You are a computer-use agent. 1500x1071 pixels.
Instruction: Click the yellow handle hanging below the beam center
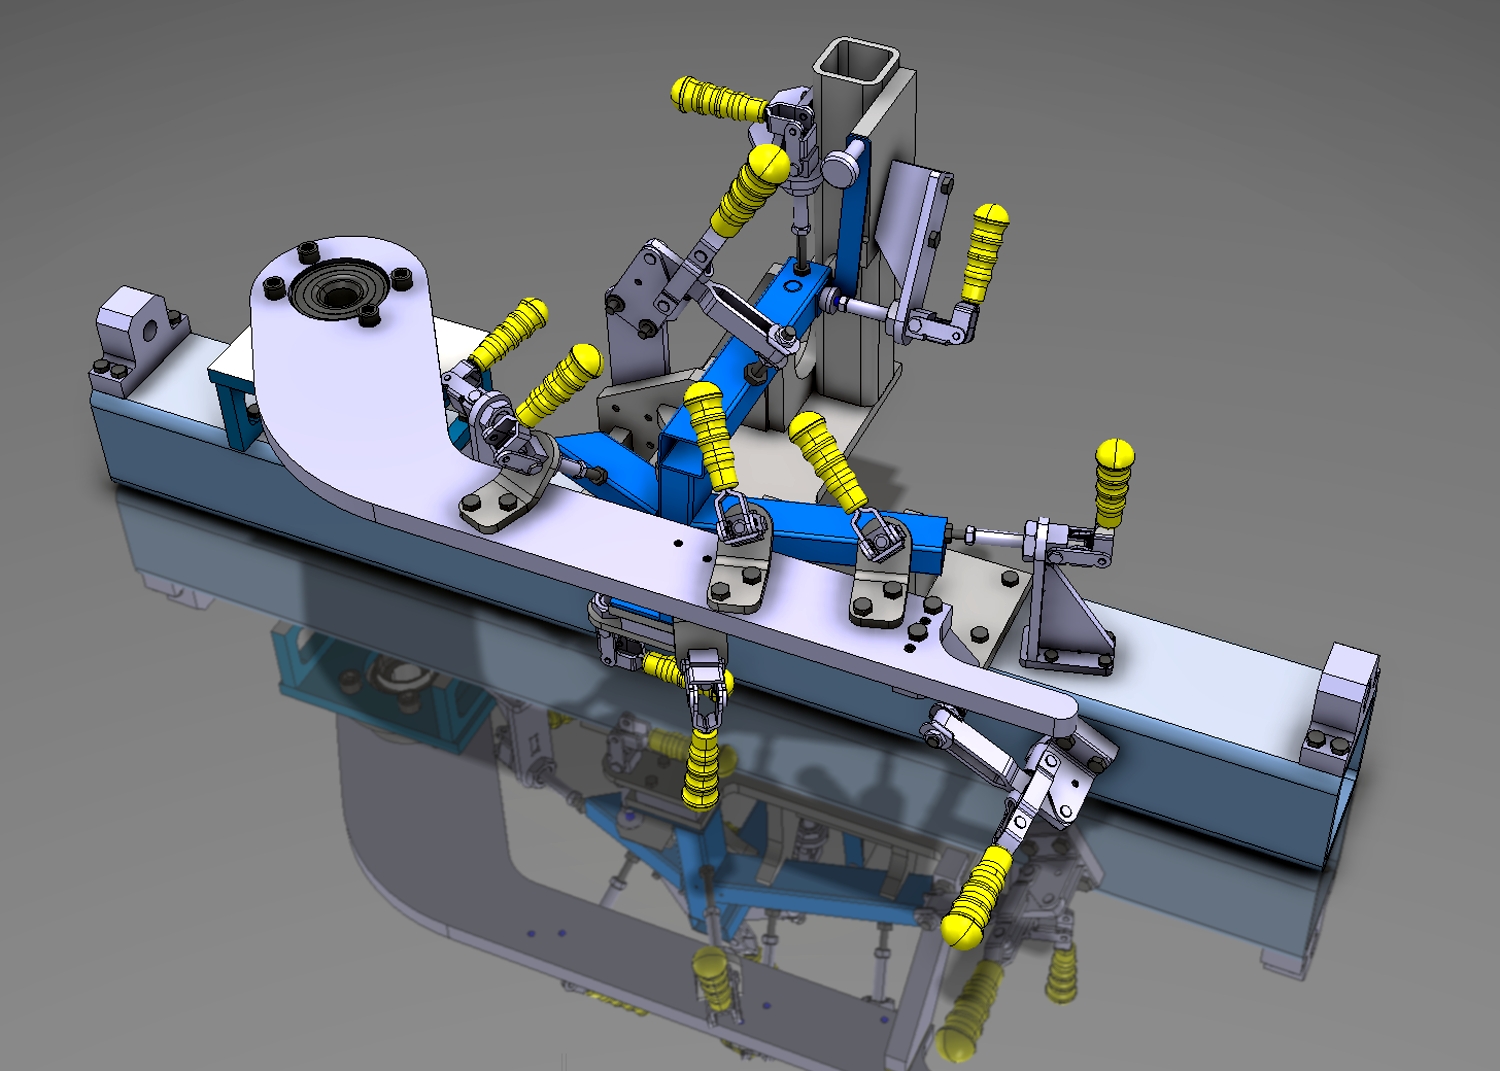(x=701, y=765)
